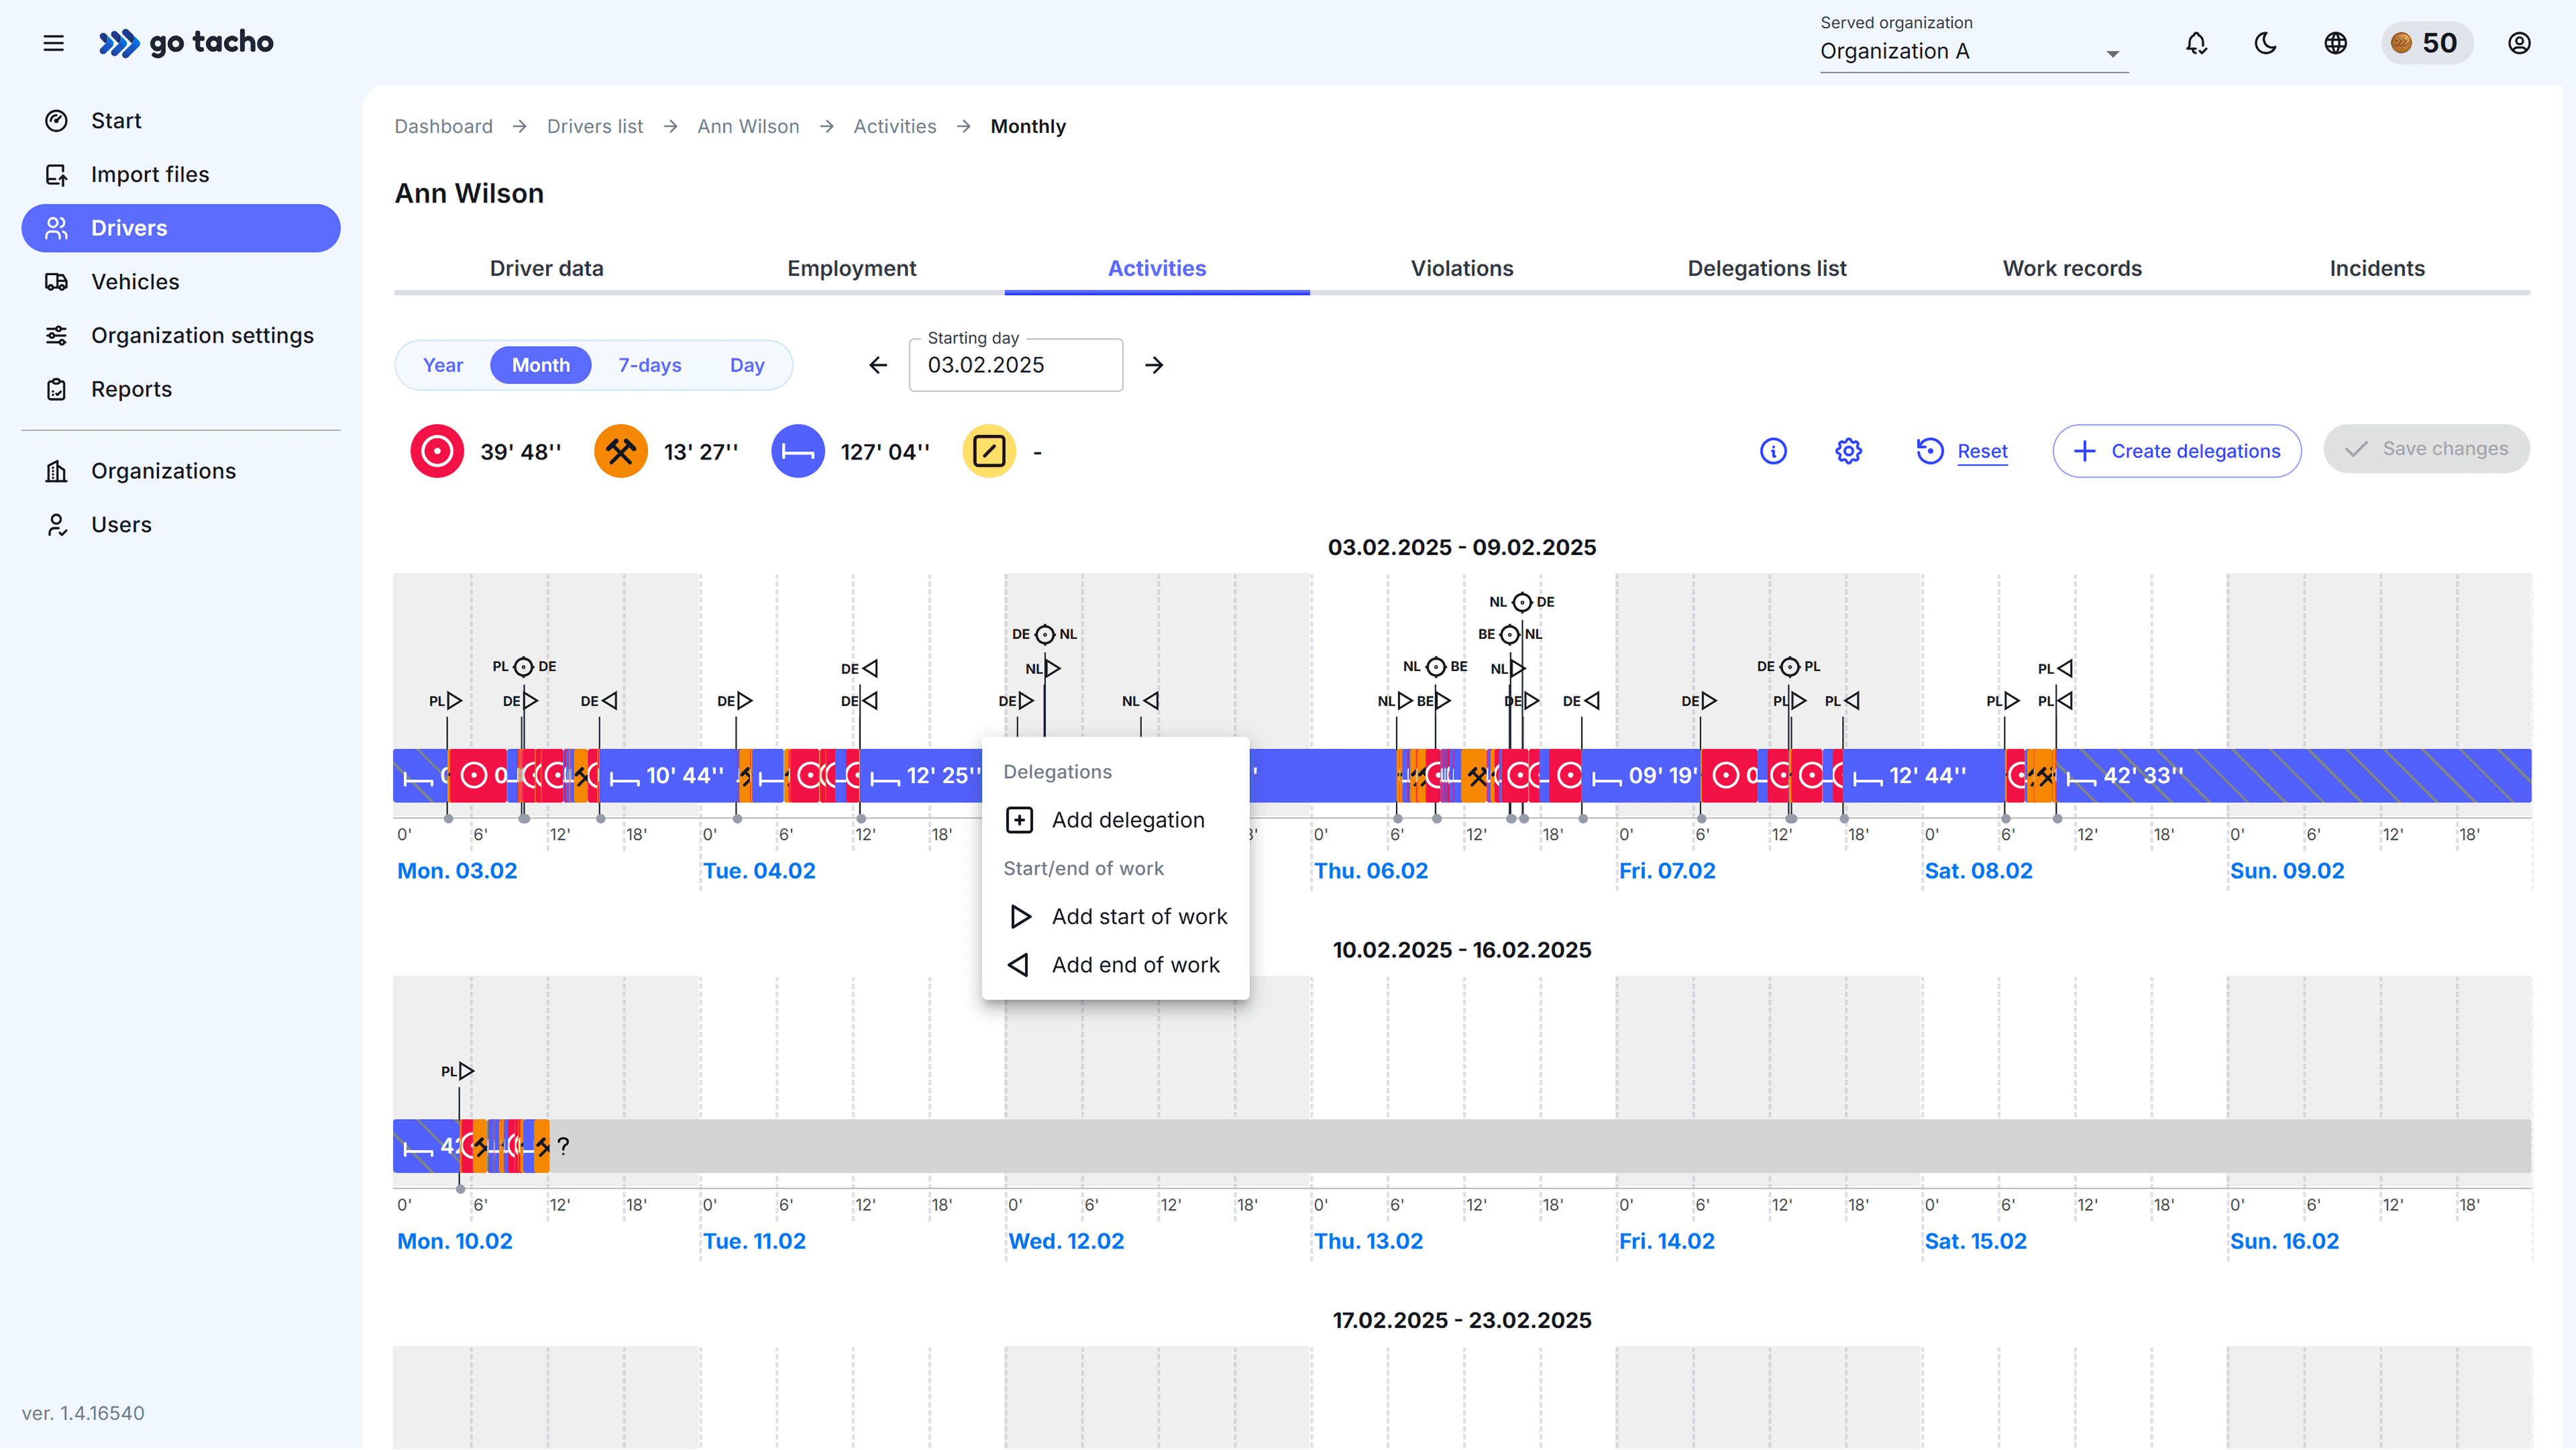Click the 50 coins balance indicator
2576x1450 pixels.
pyautogui.click(x=2427, y=43)
